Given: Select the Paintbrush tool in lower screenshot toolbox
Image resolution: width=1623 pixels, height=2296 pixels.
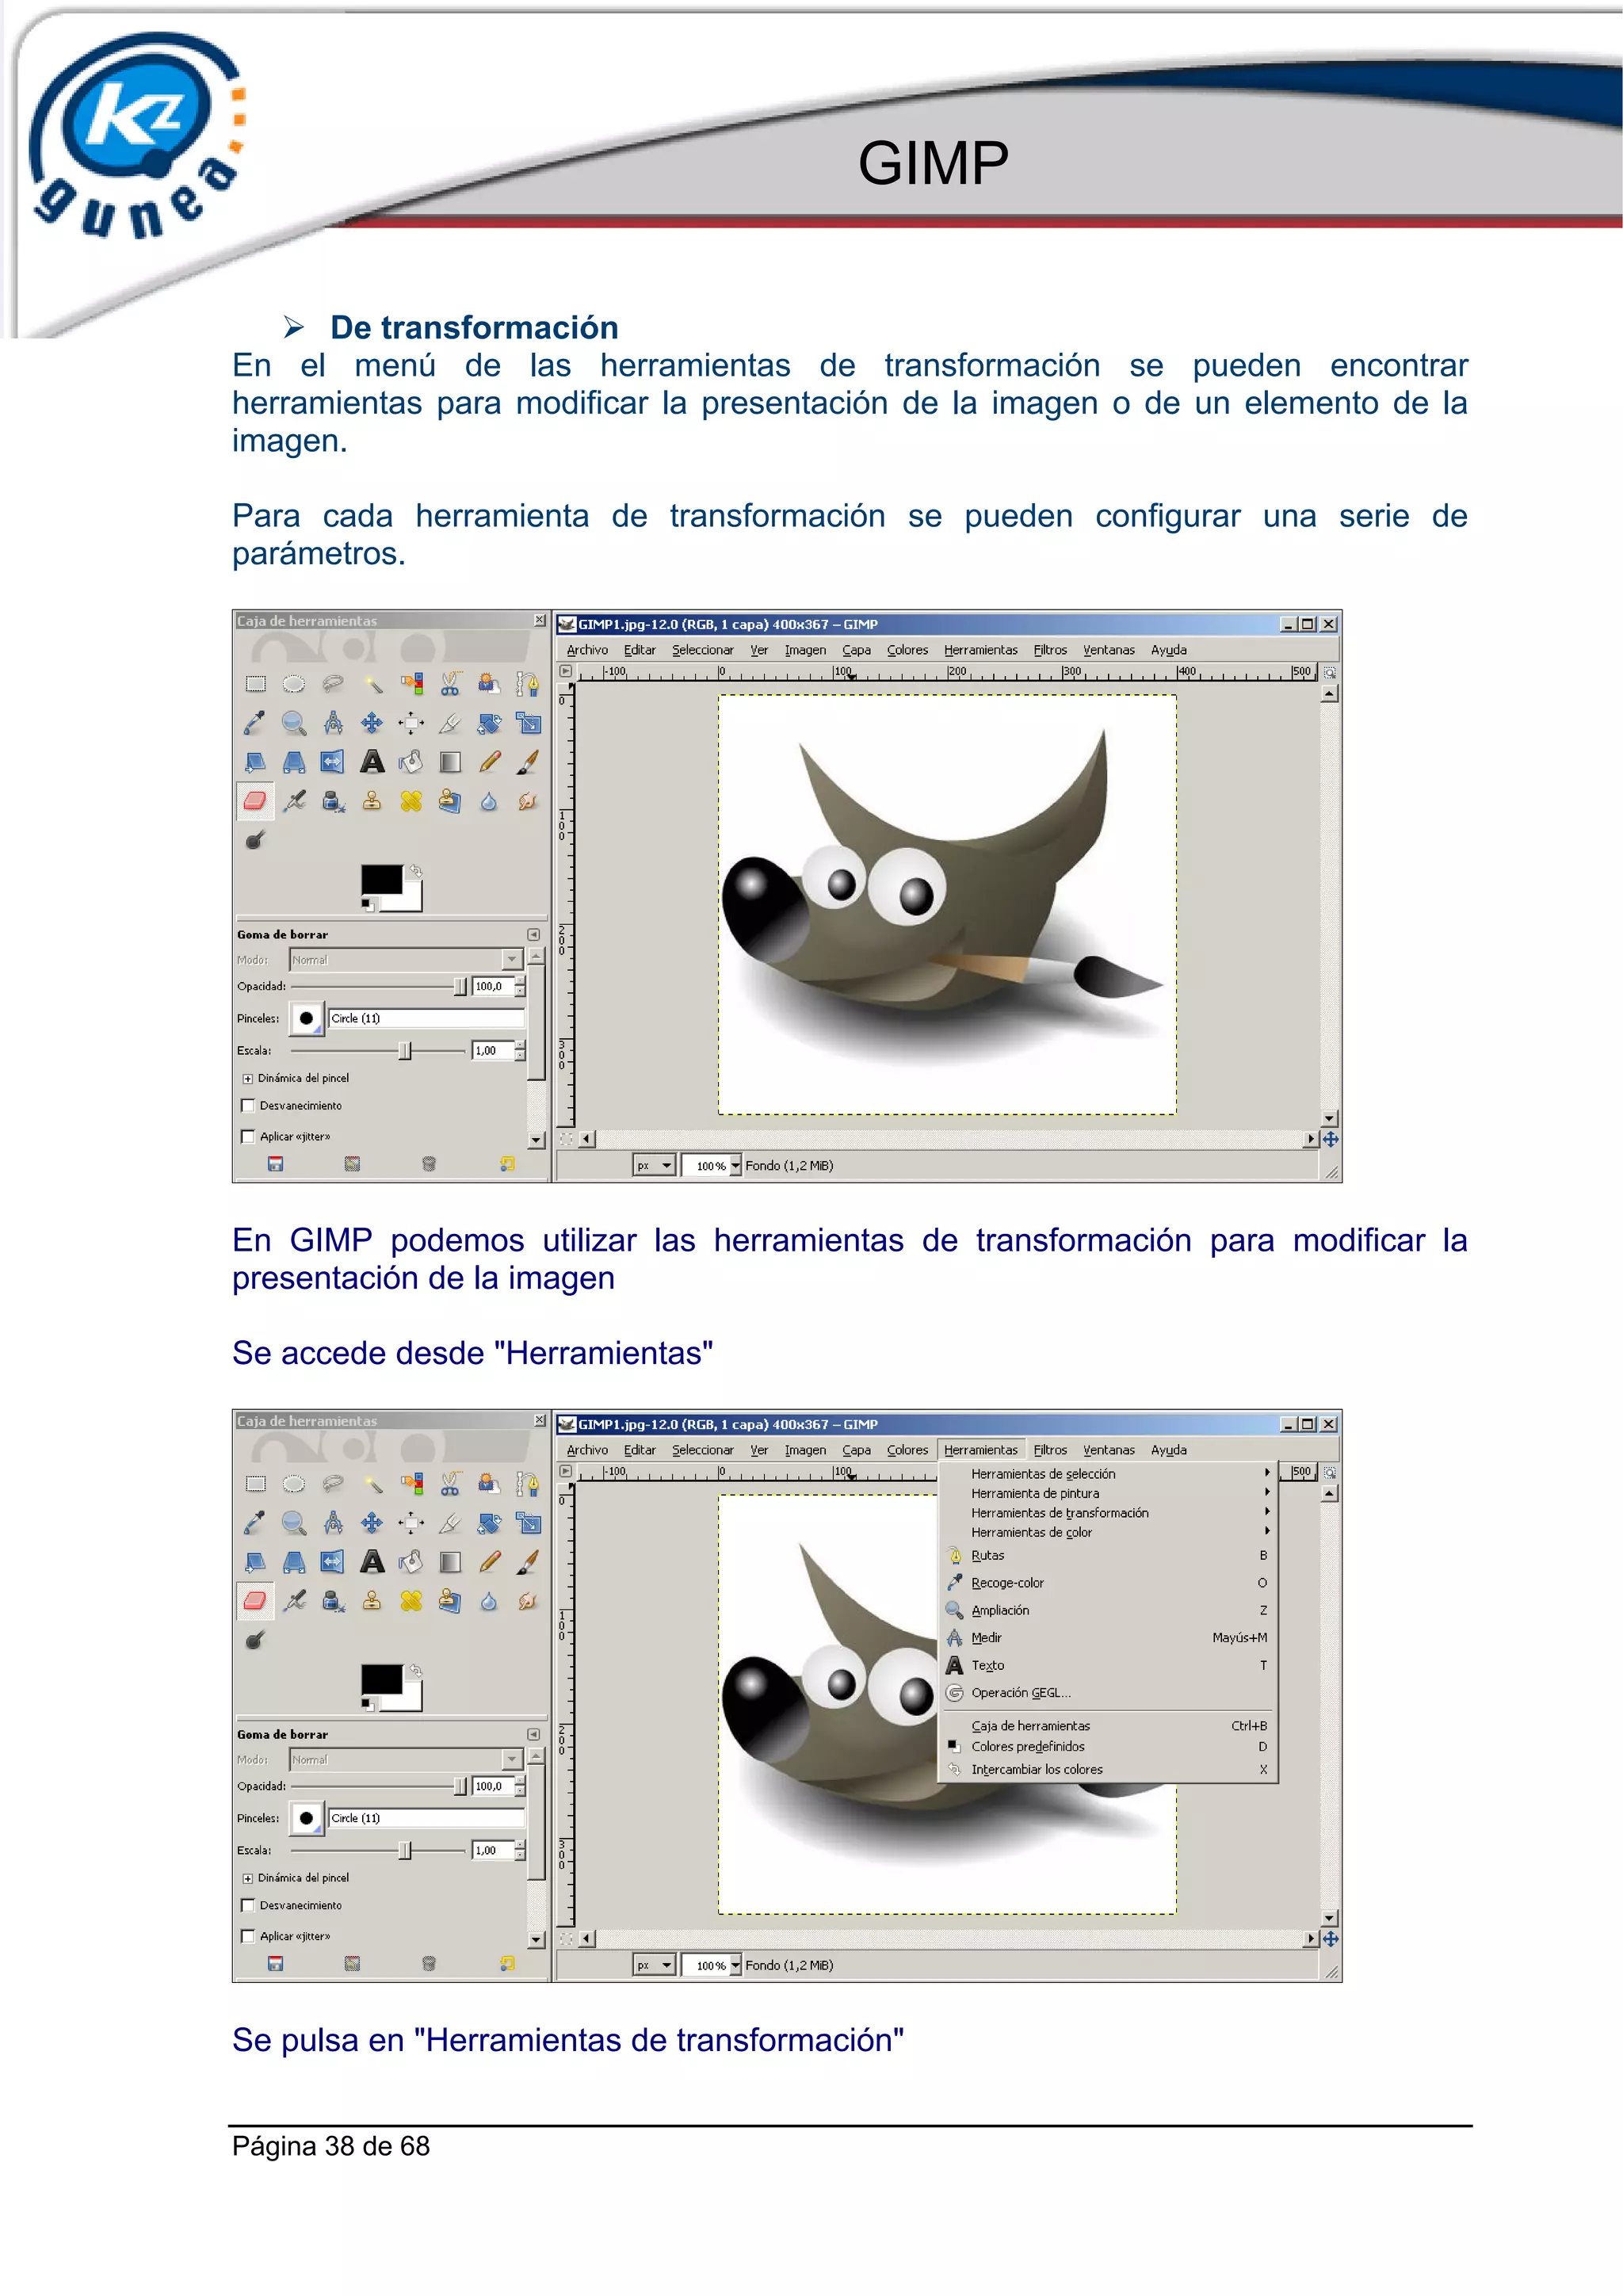Looking at the screenshot, I should [528, 1562].
